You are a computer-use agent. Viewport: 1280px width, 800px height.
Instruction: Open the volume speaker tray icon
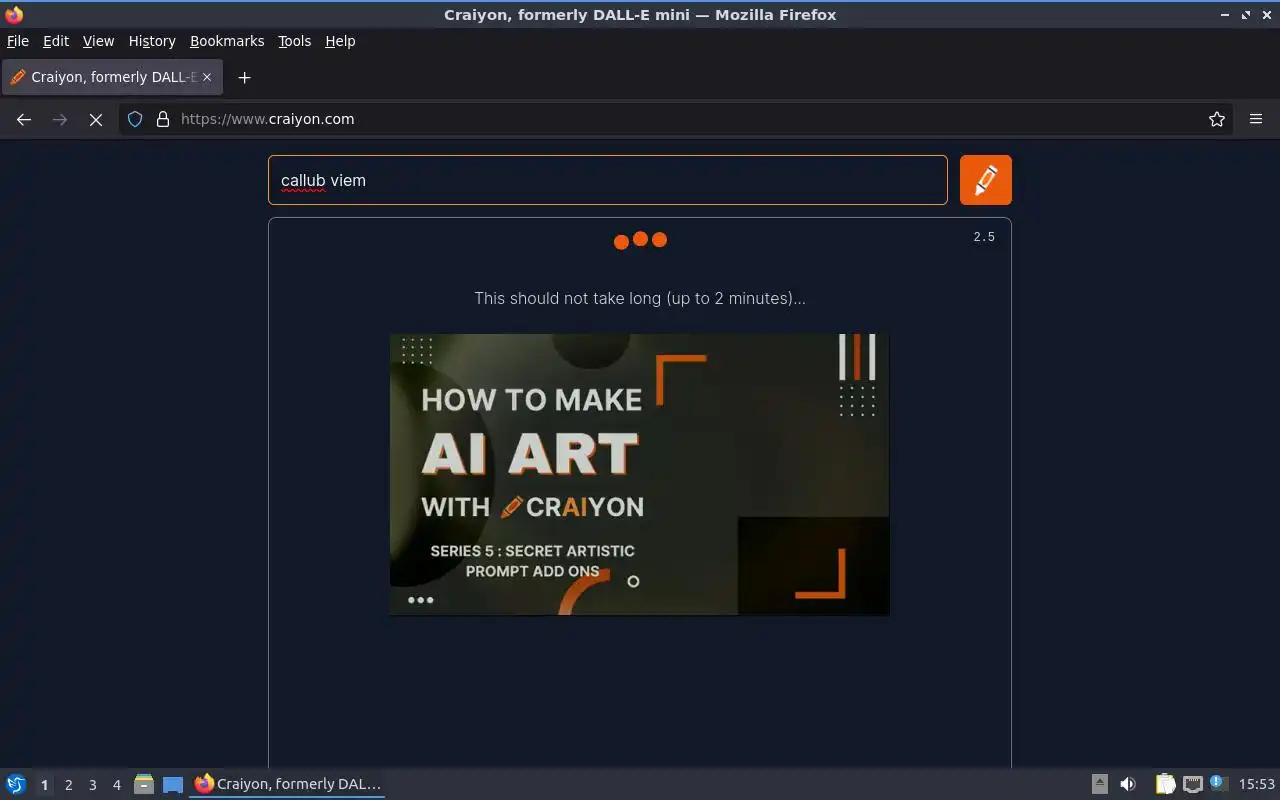coord(1128,784)
